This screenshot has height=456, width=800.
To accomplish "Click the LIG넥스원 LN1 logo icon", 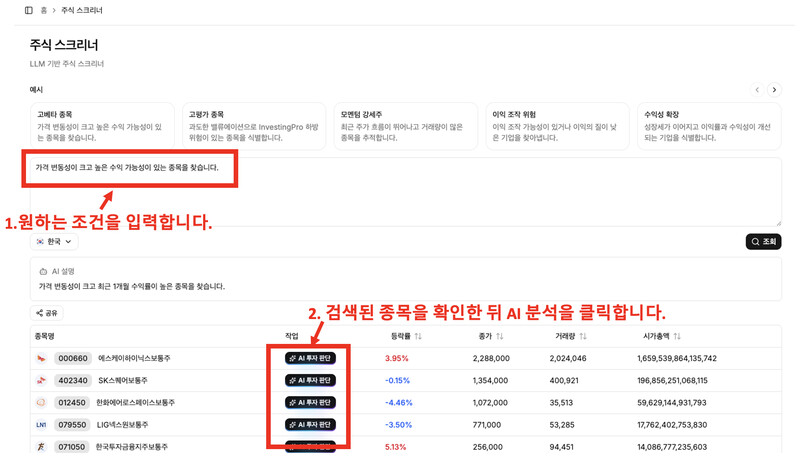I will click(41, 424).
